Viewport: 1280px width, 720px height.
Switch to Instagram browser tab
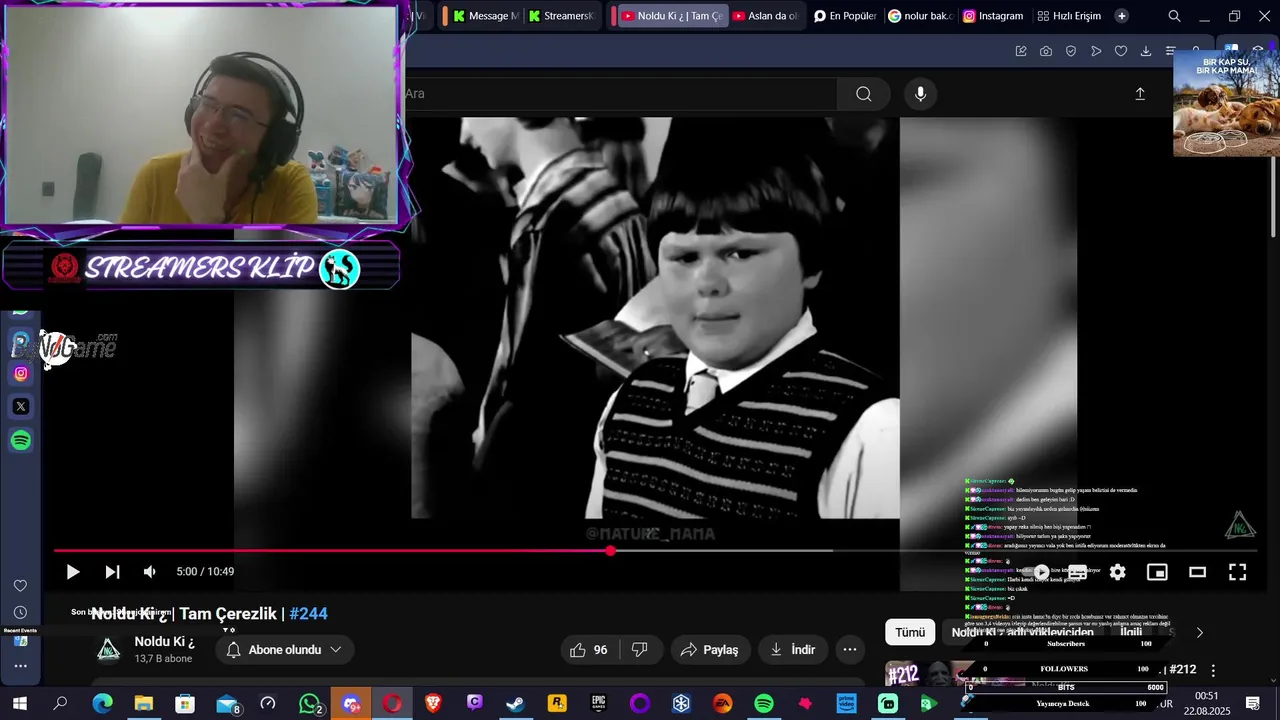click(x=993, y=16)
